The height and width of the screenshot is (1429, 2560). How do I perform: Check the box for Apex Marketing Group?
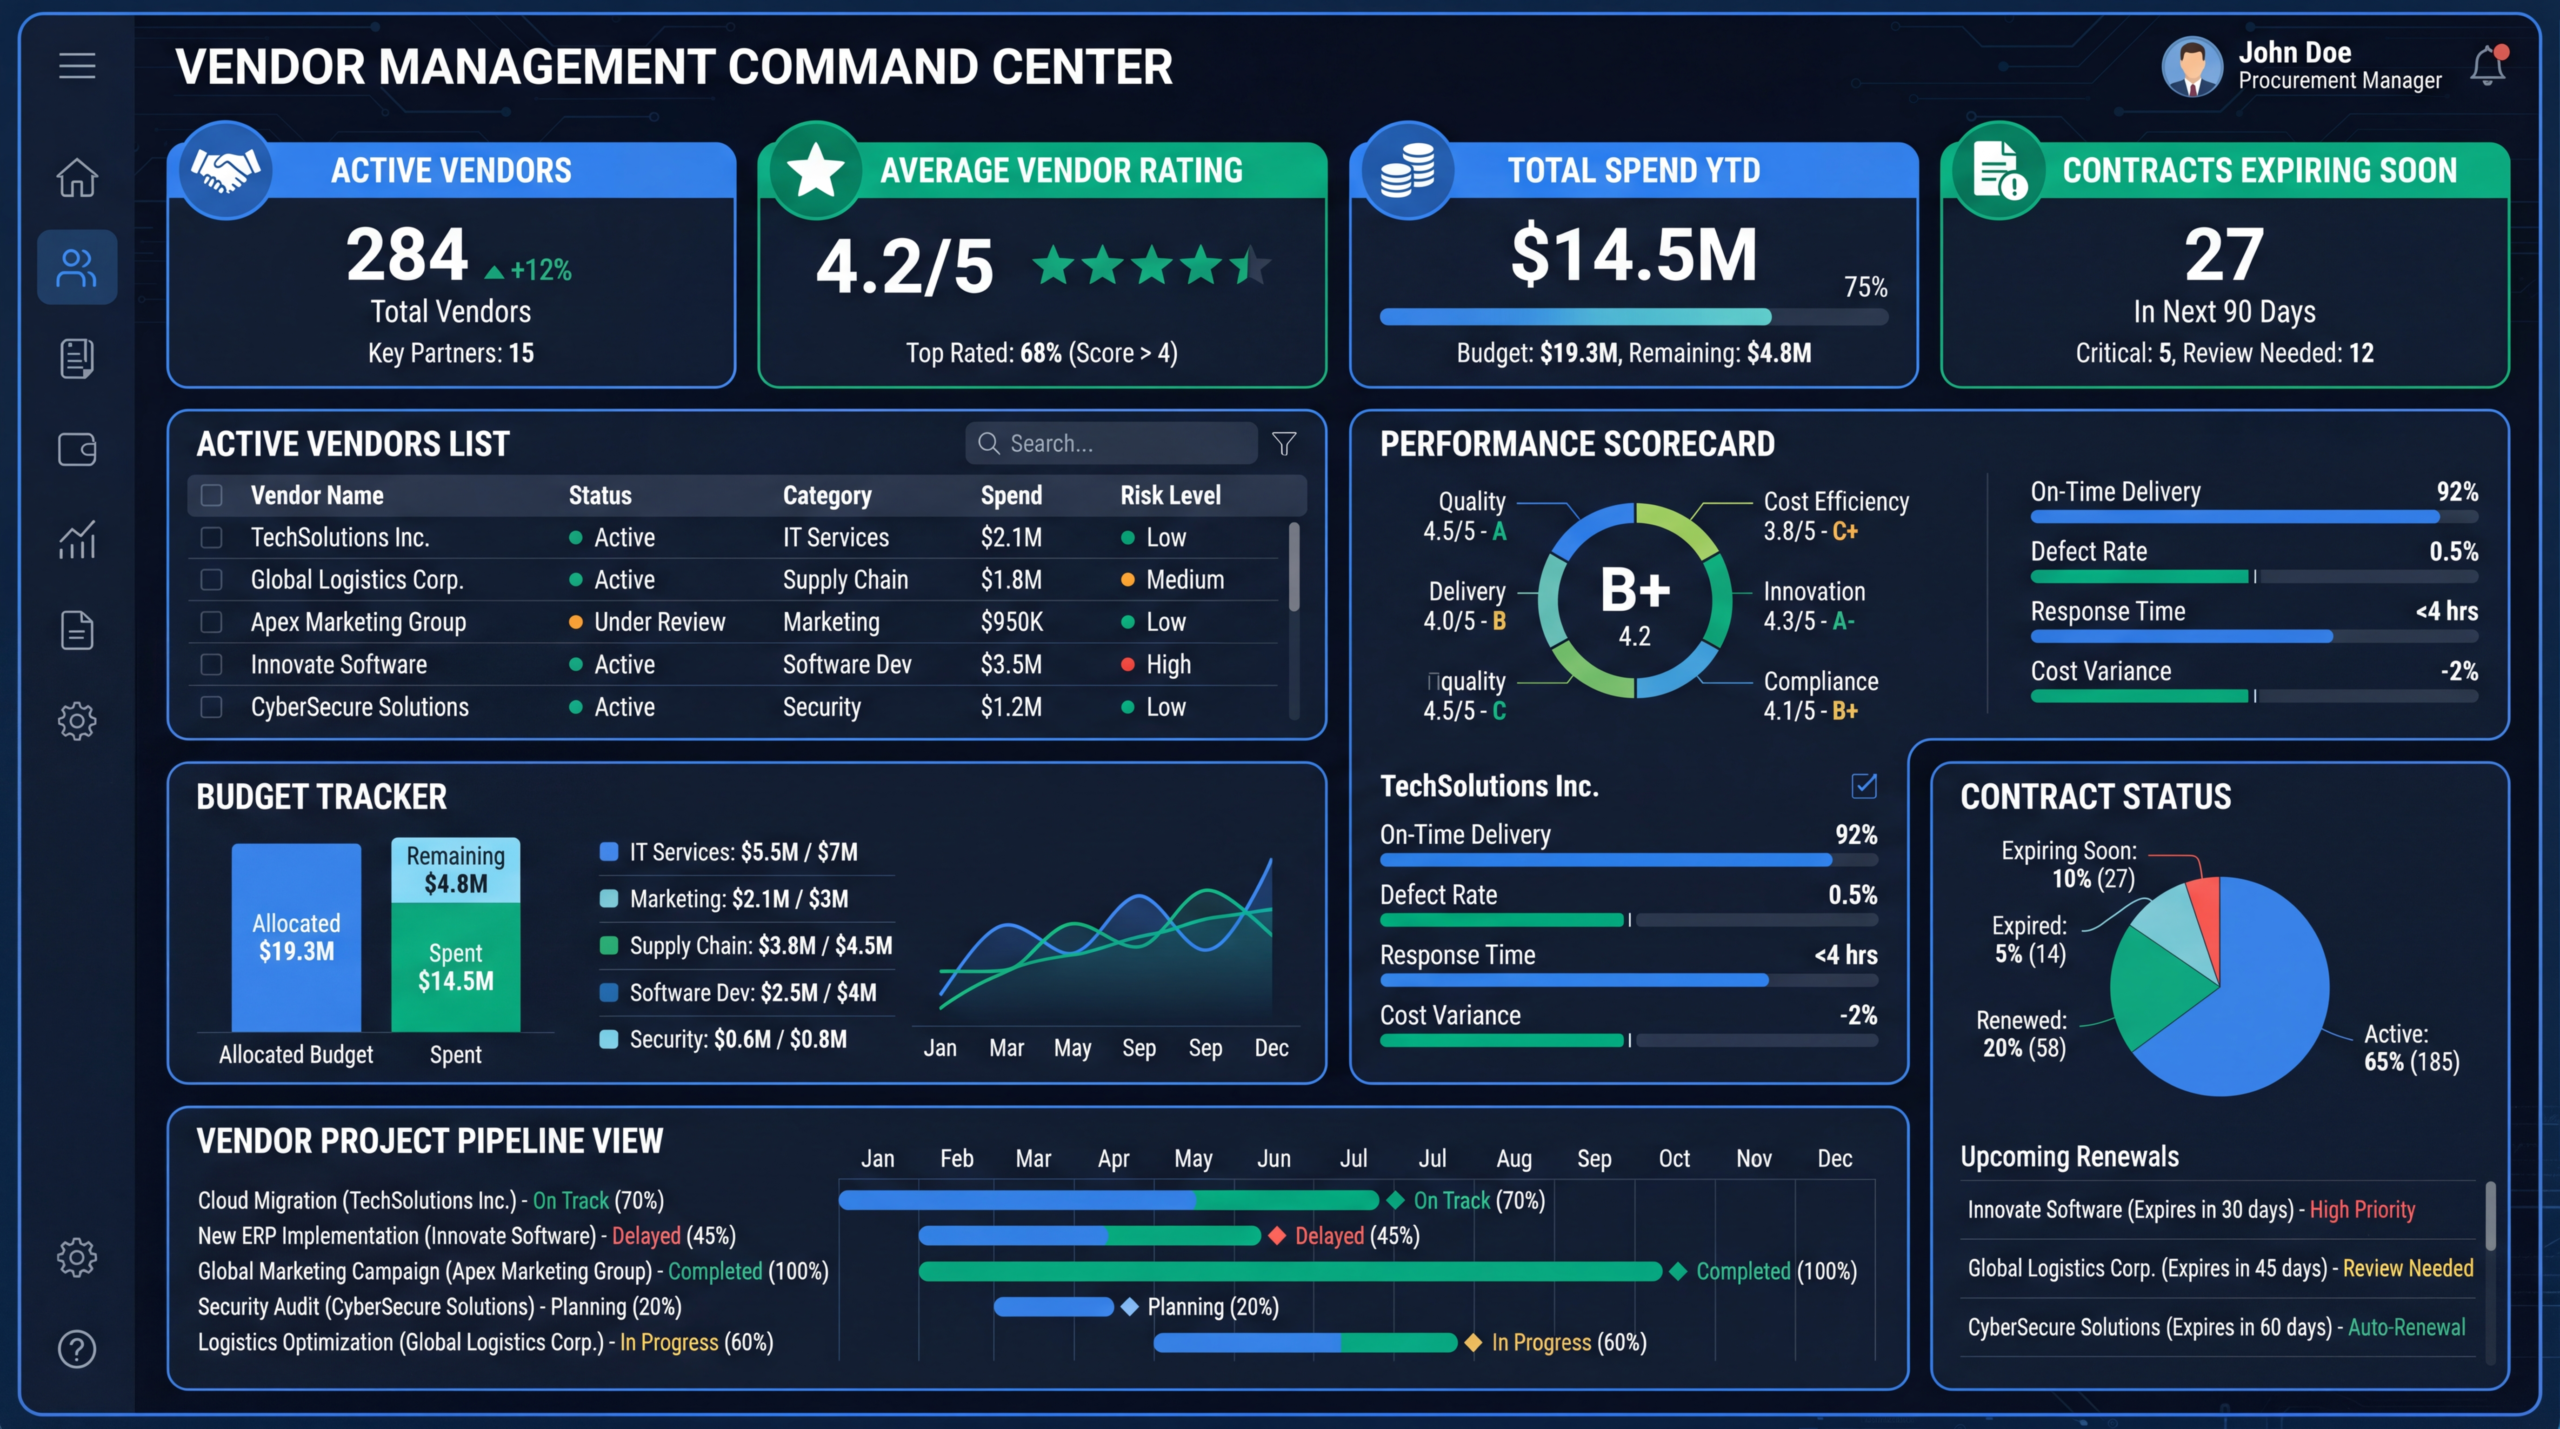point(211,622)
